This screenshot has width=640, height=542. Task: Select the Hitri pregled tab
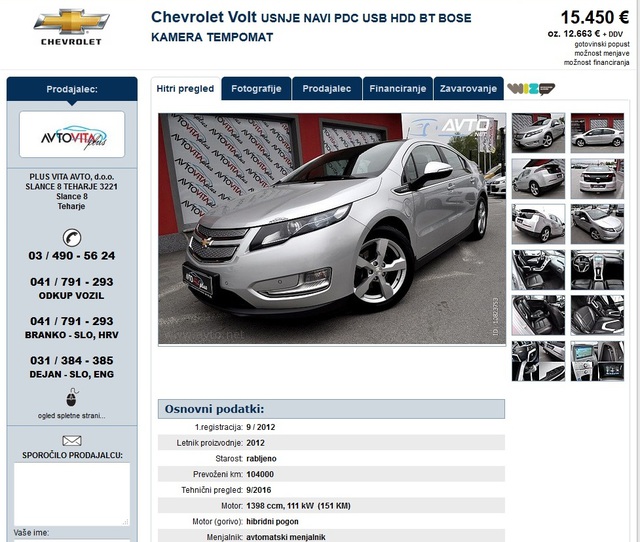tap(185, 89)
